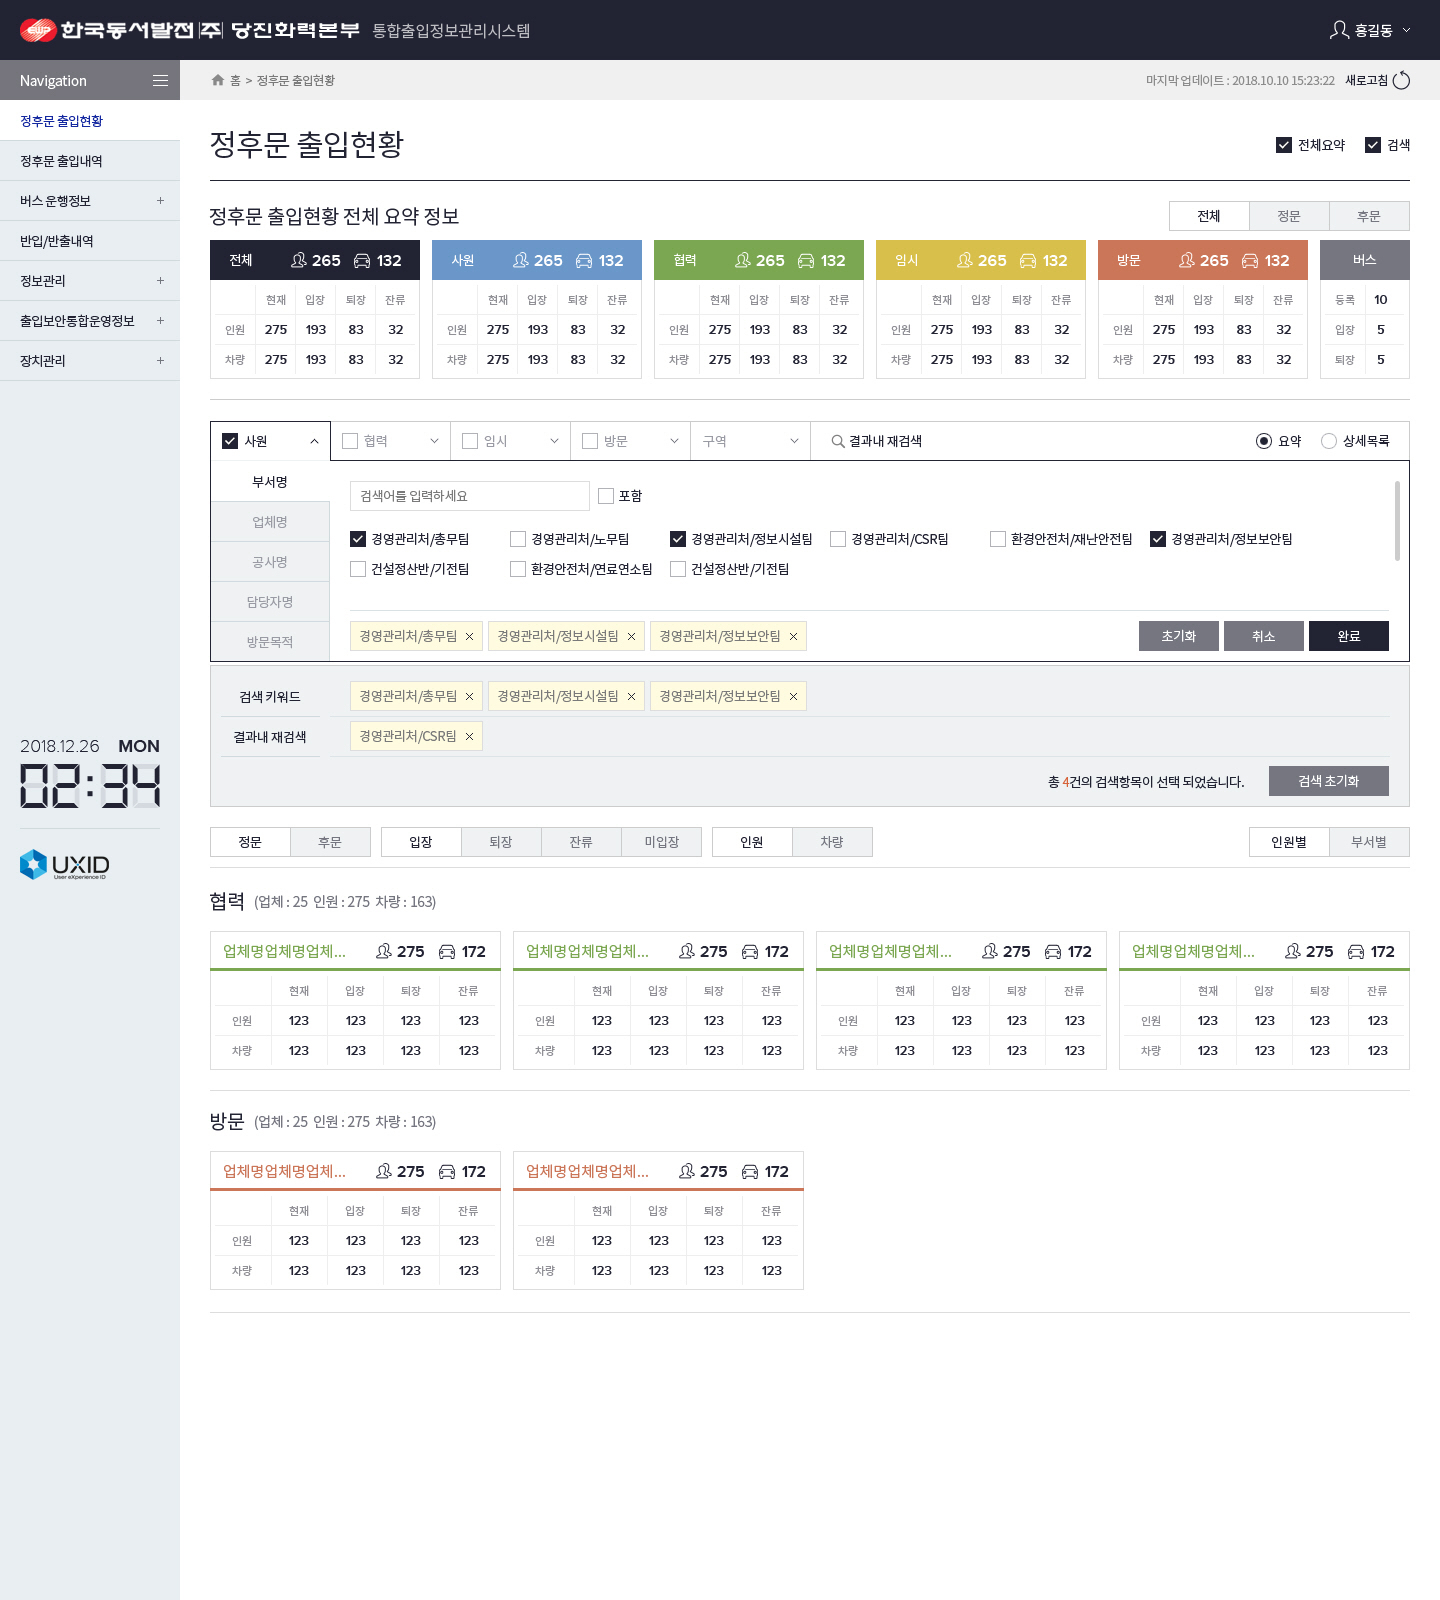The height and width of the screenshot is (1600, 1440).
Task: Expand 버스 운행정보 in the sidebar
Action: click(160, 201)
